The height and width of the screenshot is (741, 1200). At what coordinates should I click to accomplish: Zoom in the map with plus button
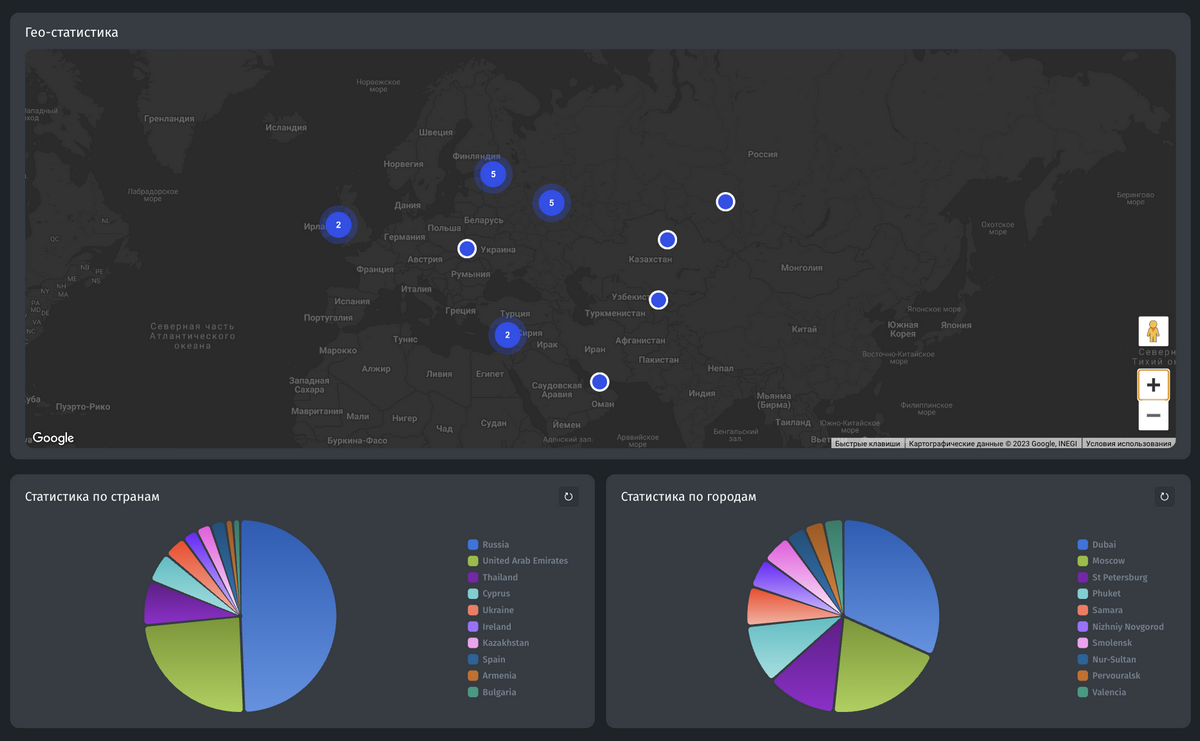click(x=1153, y=384)
